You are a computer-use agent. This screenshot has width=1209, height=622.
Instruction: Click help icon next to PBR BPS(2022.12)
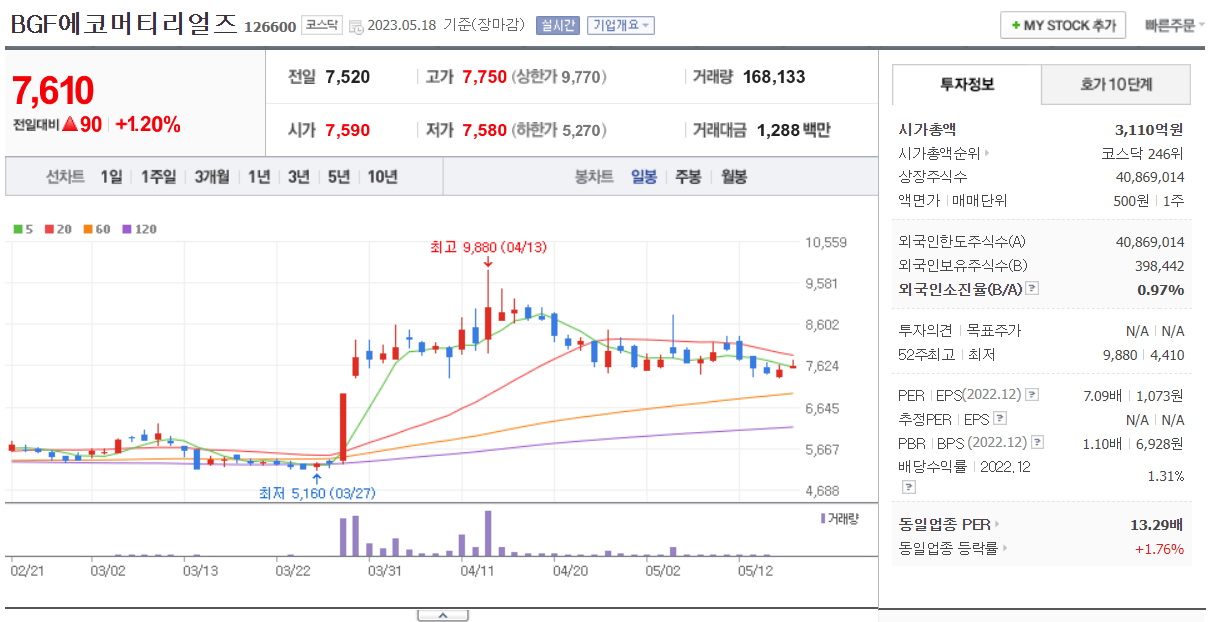pyautogui.click(x=1037, y=443)
